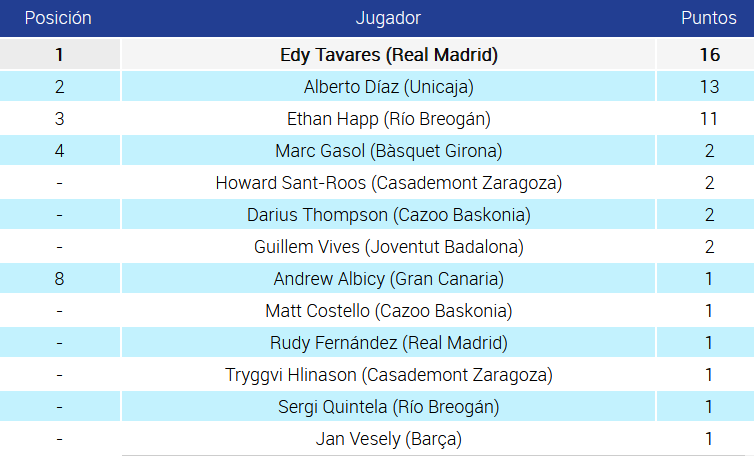Click the Posición column header
The image size is (754, 456).
58,18
